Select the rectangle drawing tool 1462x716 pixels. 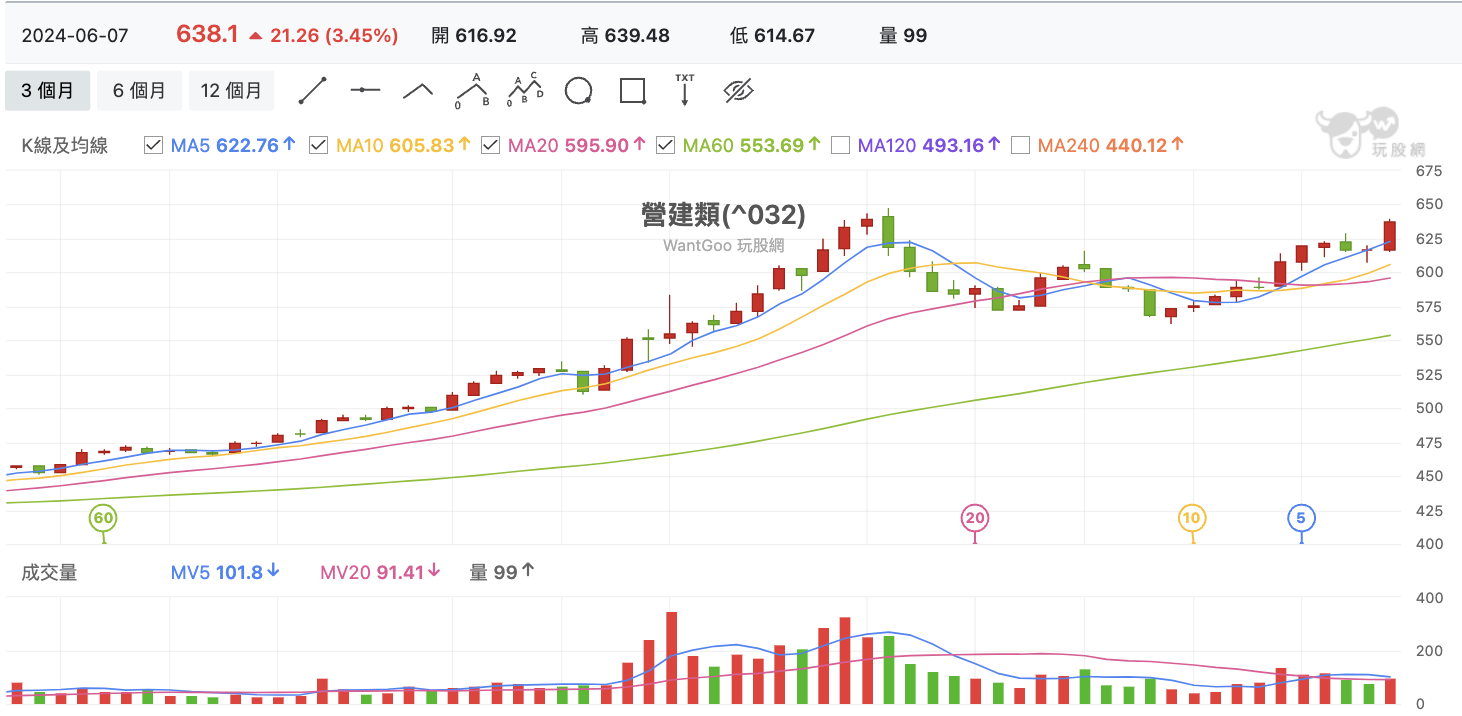632,91
